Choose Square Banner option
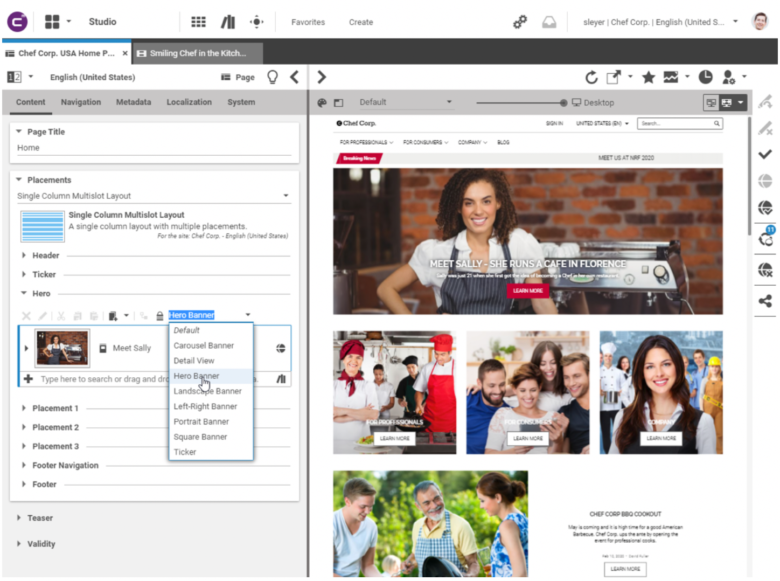This screenshot has width=780, height=581. (211, 437)
